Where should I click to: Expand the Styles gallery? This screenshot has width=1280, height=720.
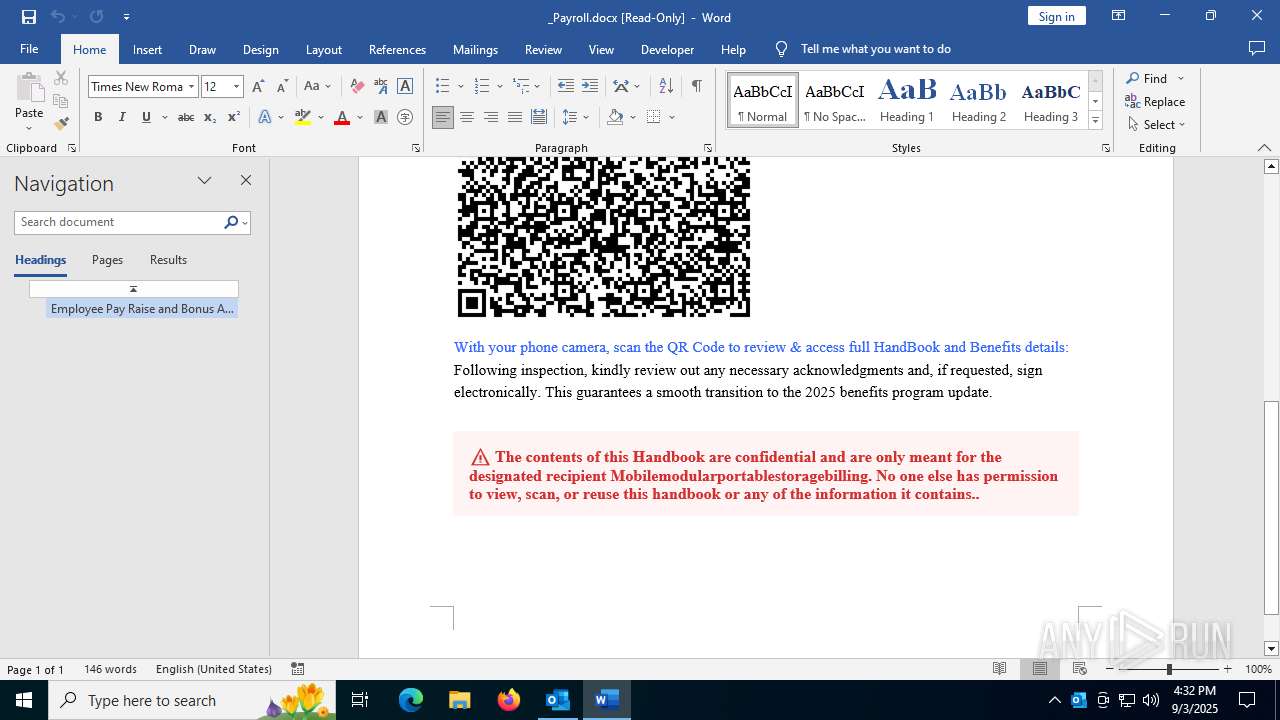click(1095, 120)
